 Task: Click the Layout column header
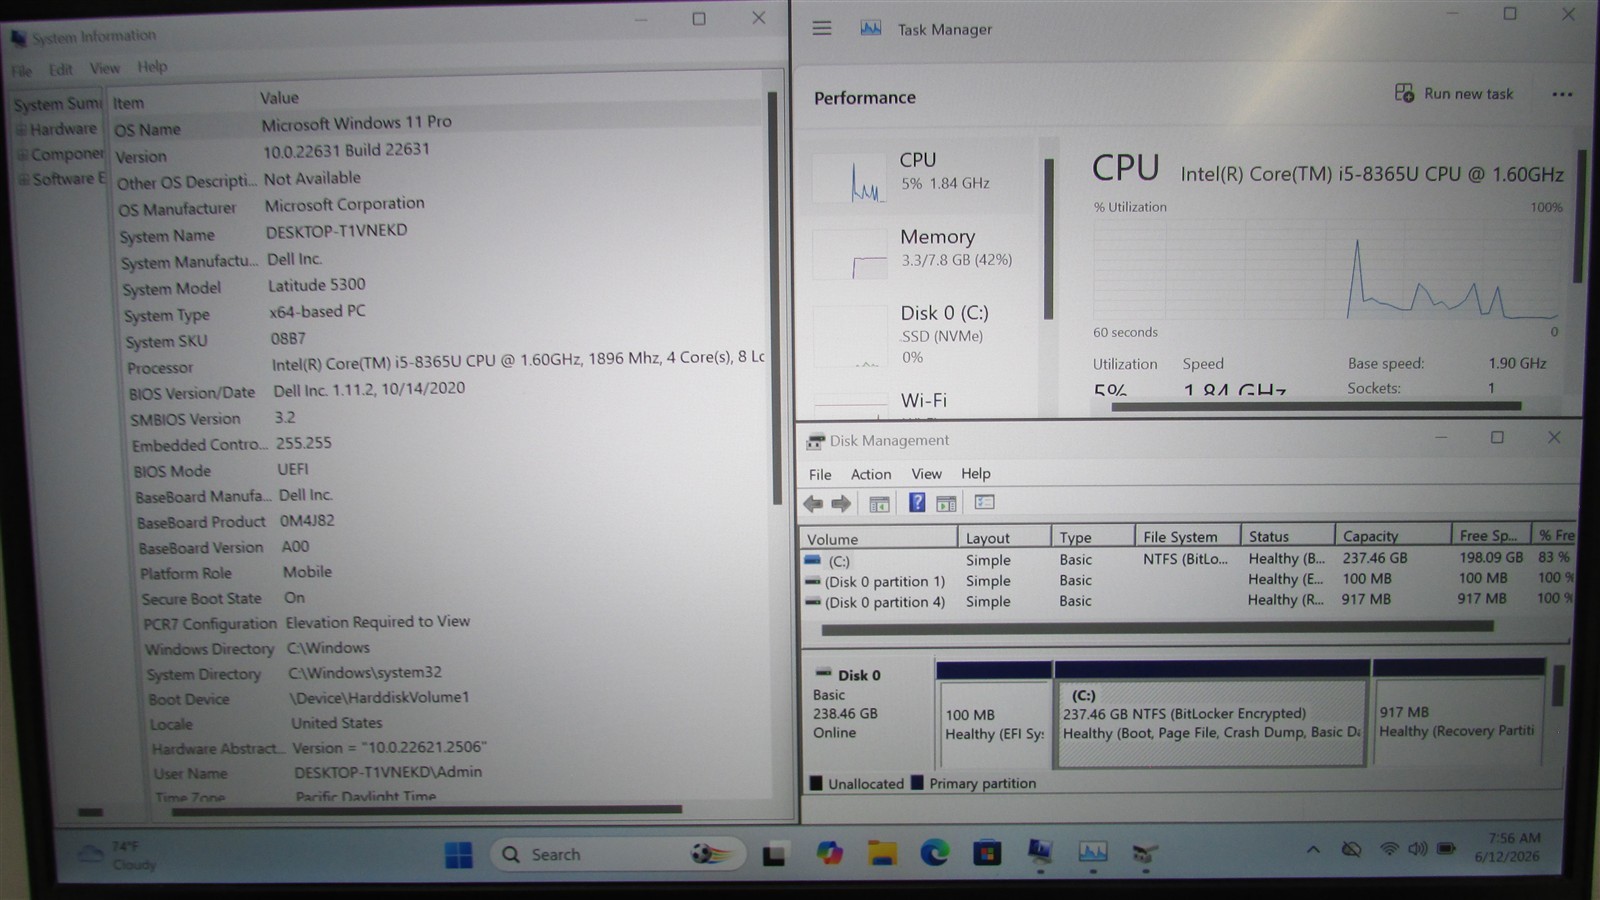coord(1004,538)
